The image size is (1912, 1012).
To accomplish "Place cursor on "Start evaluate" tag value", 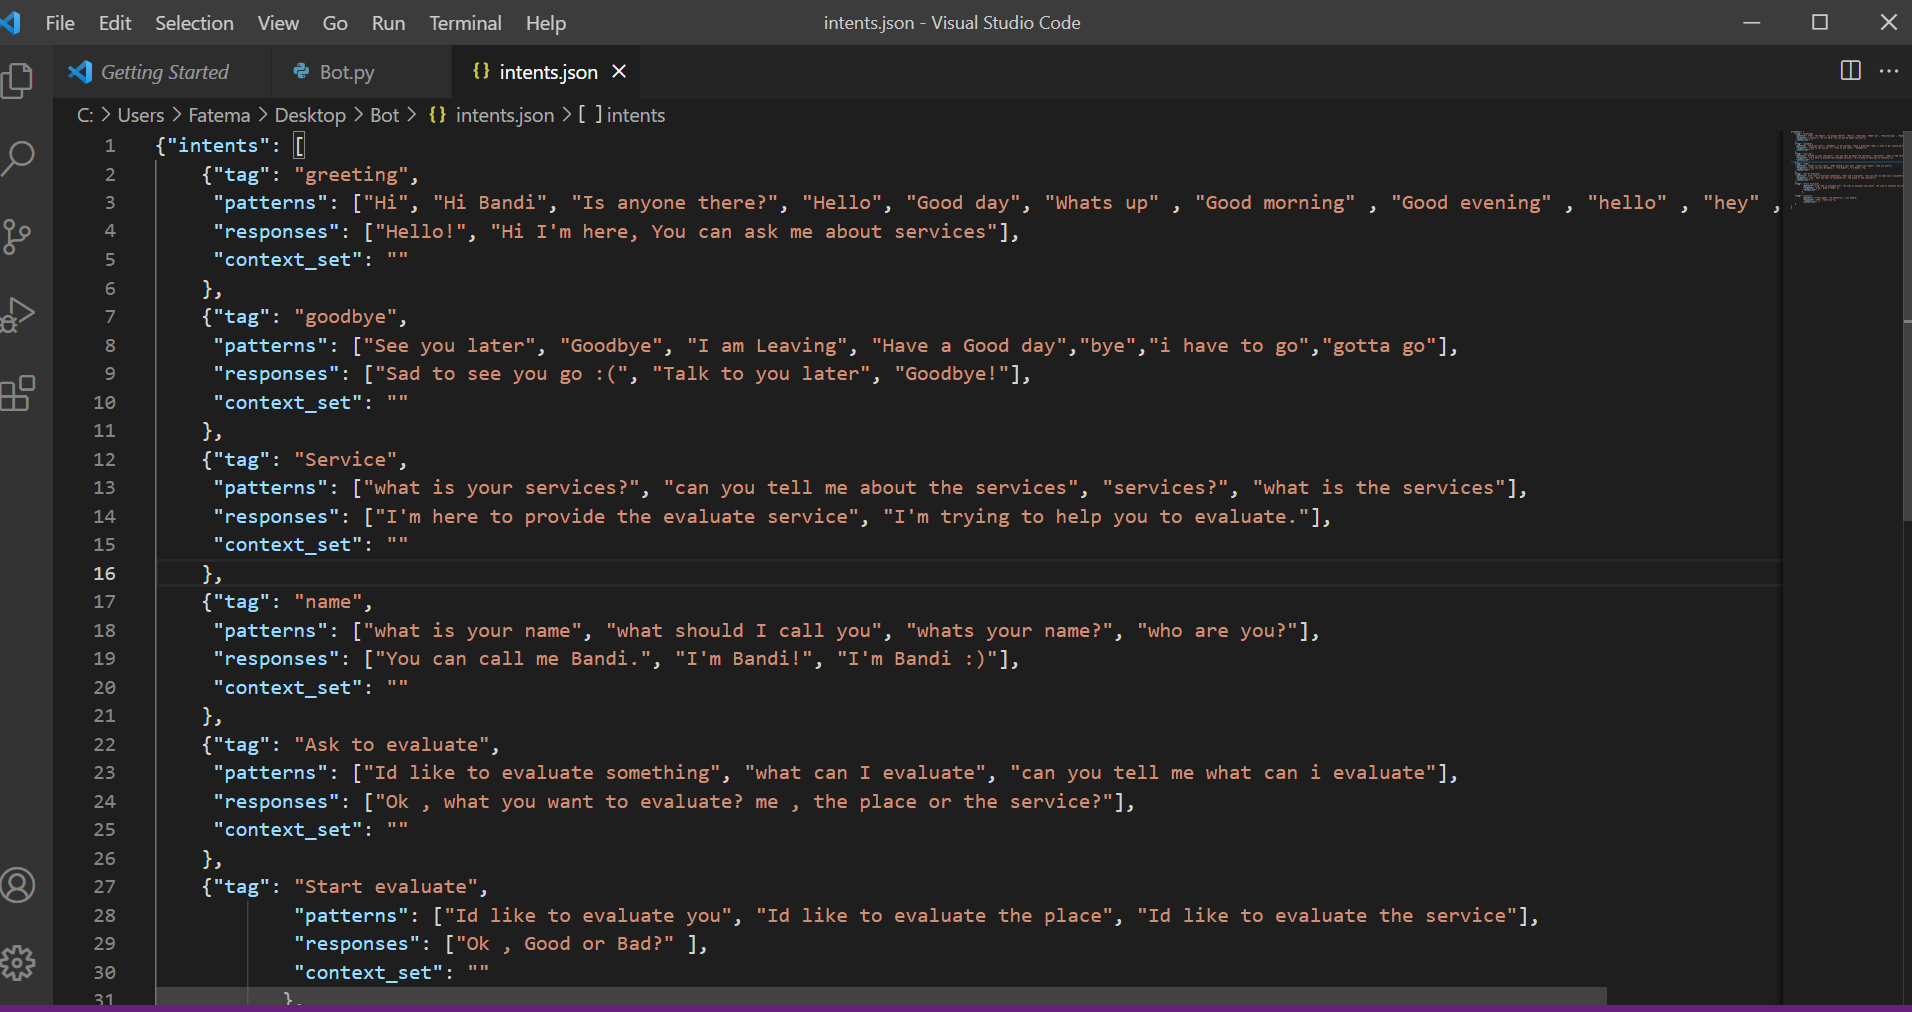I will click(x=385, y=887).
